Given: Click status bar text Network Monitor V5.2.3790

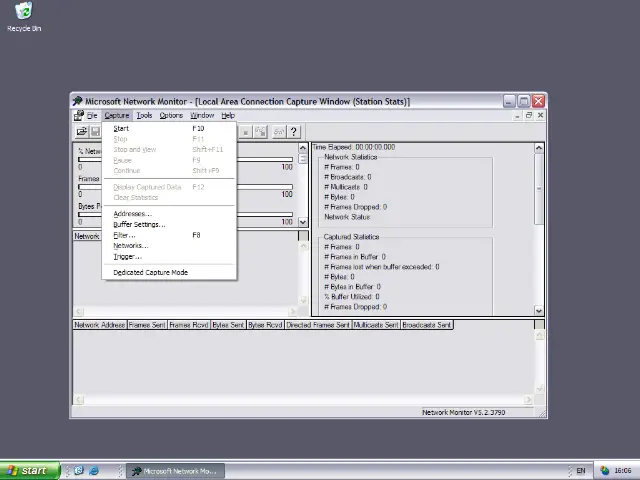Looking at the screenshot, I should (x=464, y=412).
